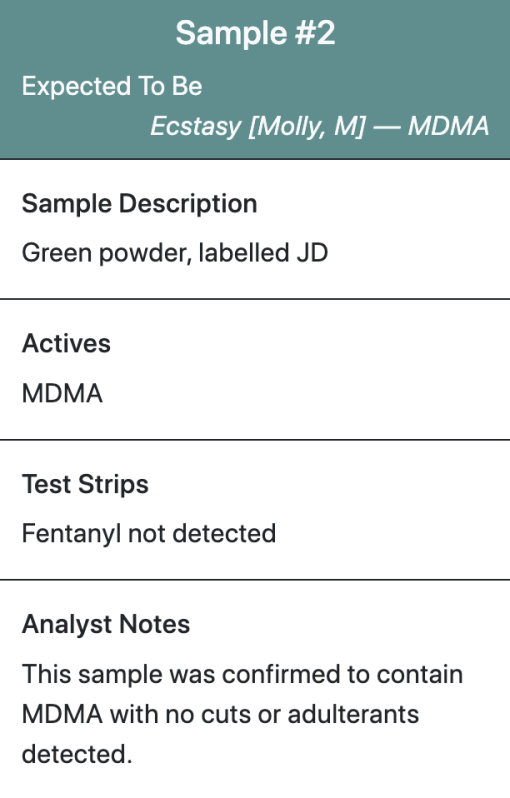The height and width of the screenshot is (798, 510).
Task: Click the word 'Ecstasy' in the header
Action: (195, 126)
